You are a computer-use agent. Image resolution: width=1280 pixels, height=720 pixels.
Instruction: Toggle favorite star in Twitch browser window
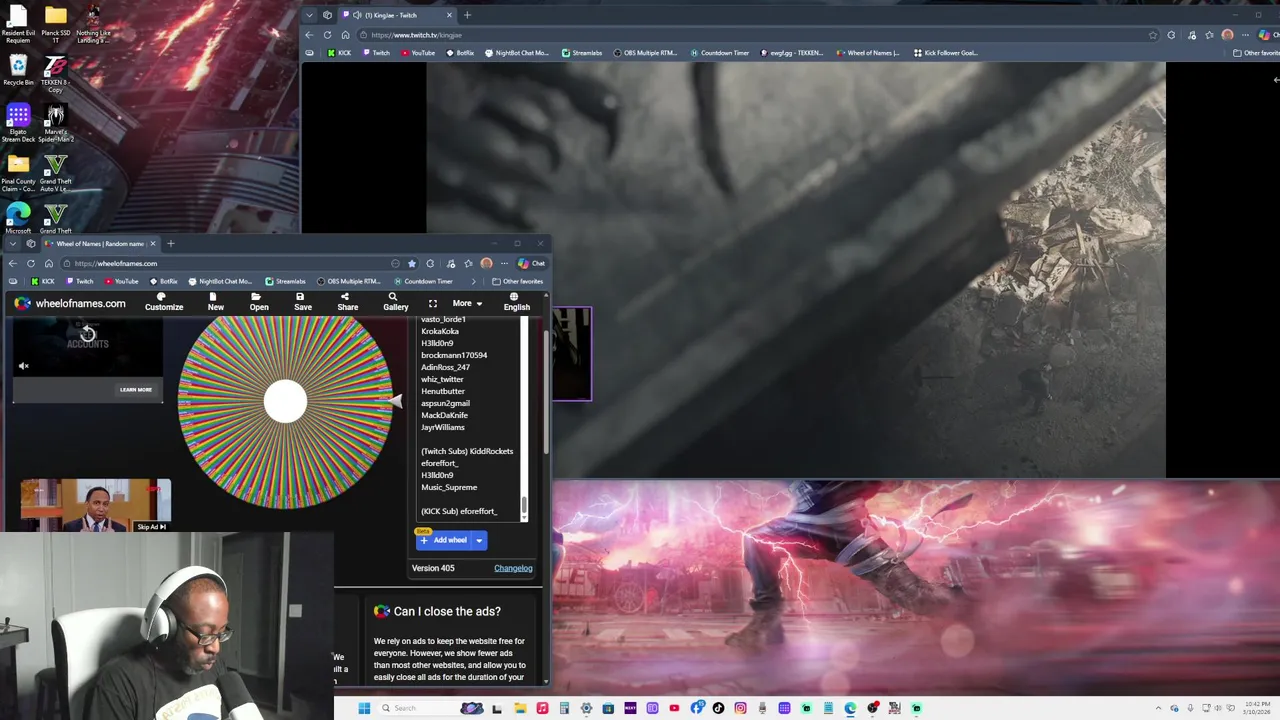click(x=1153, y=35)
